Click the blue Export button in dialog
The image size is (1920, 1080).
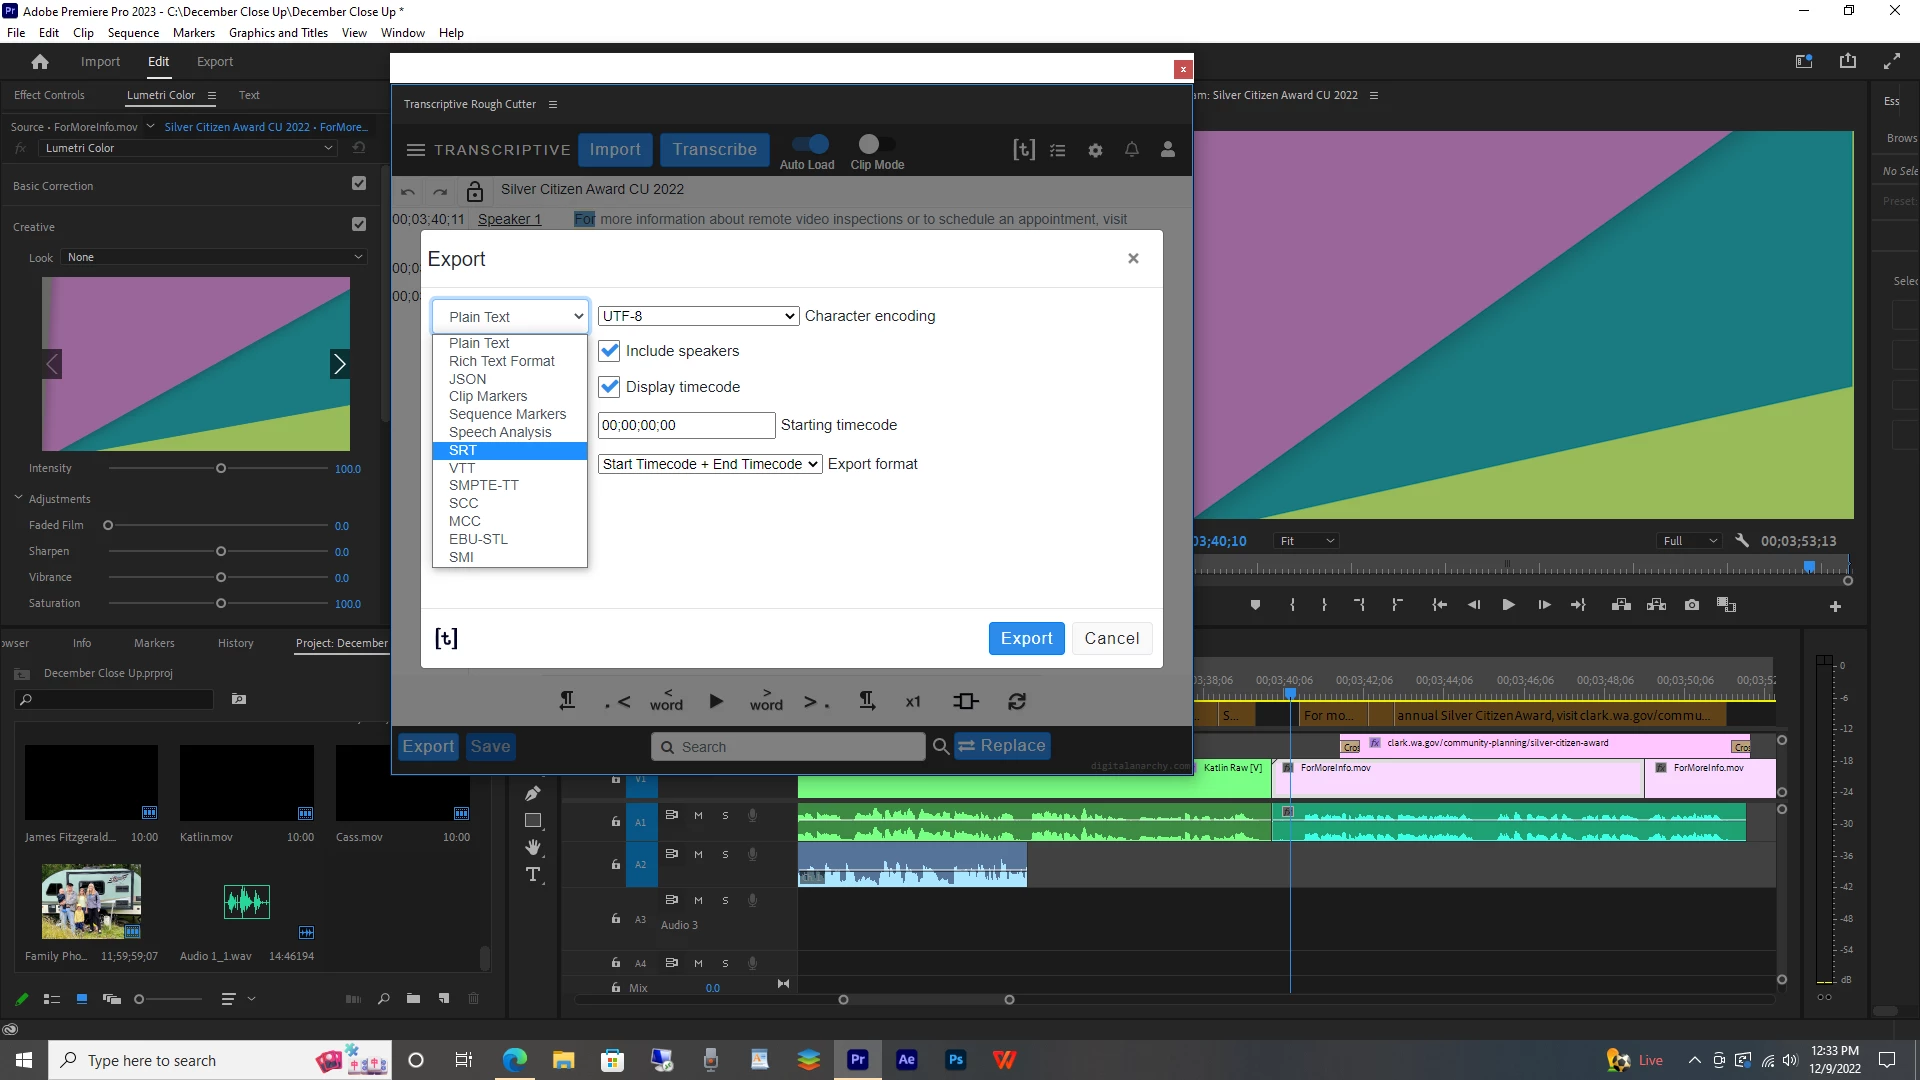[x=1026, y=638]
